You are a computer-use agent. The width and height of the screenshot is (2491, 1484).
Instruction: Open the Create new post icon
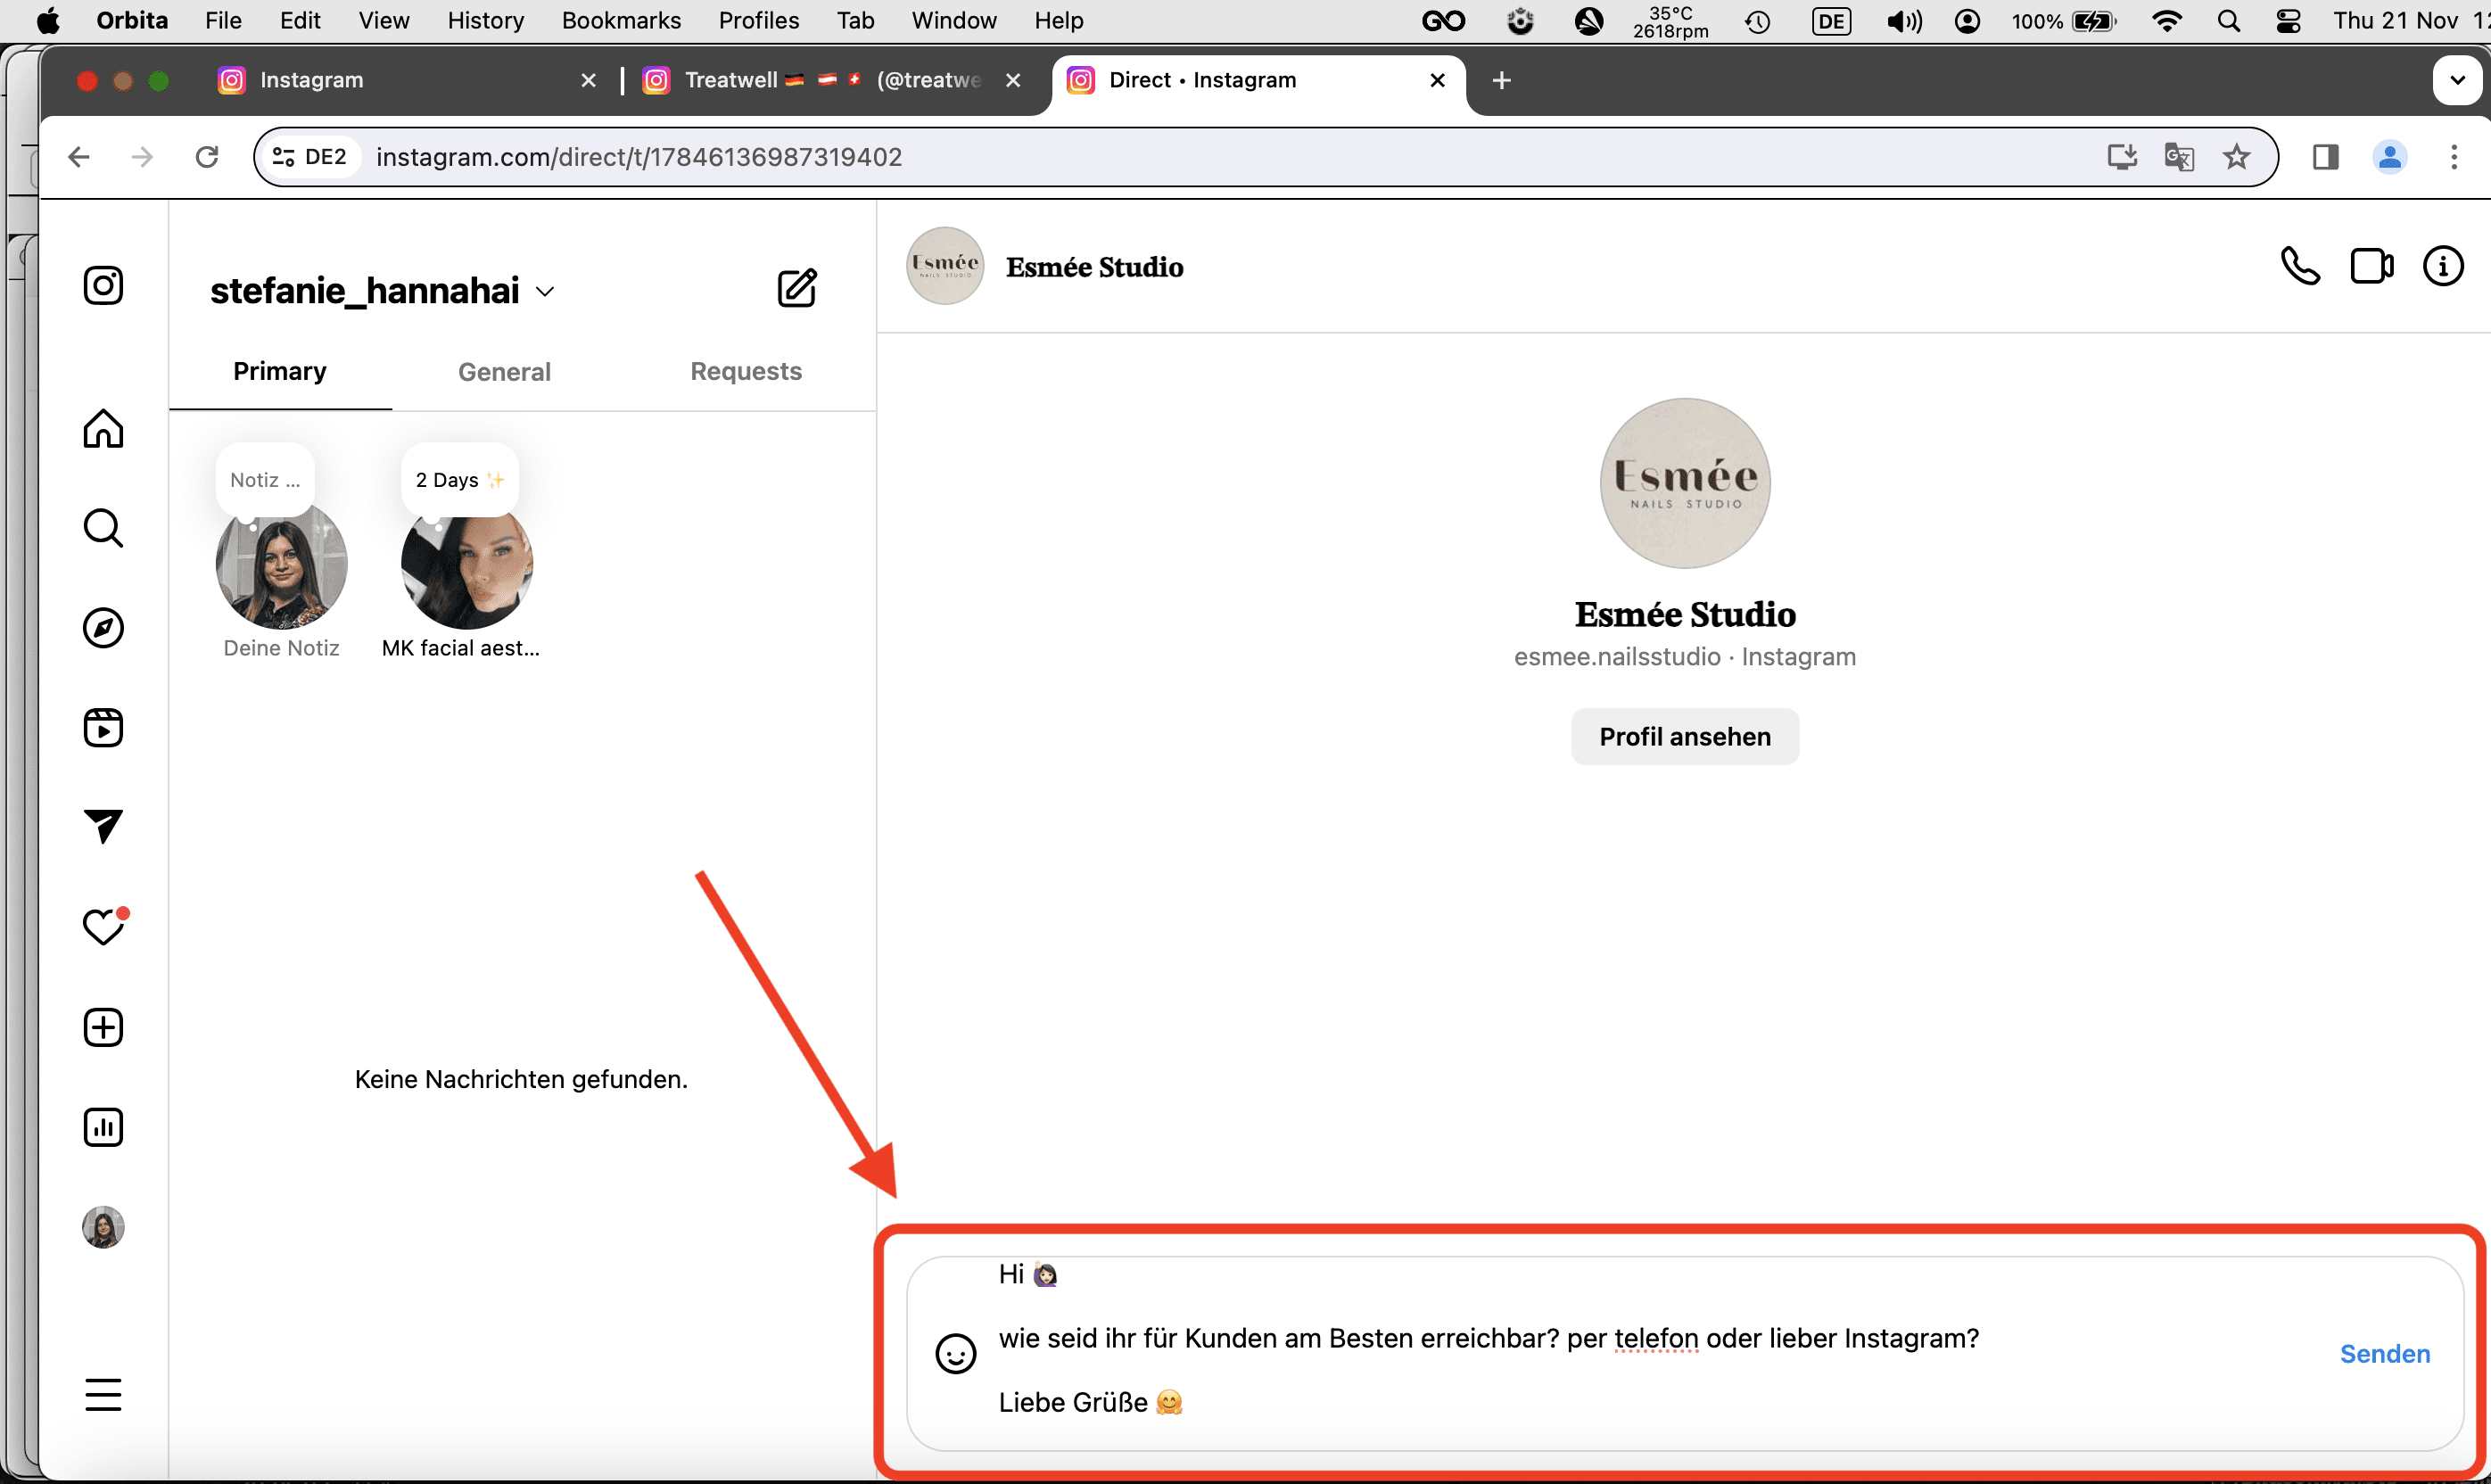click(103, 1028)
